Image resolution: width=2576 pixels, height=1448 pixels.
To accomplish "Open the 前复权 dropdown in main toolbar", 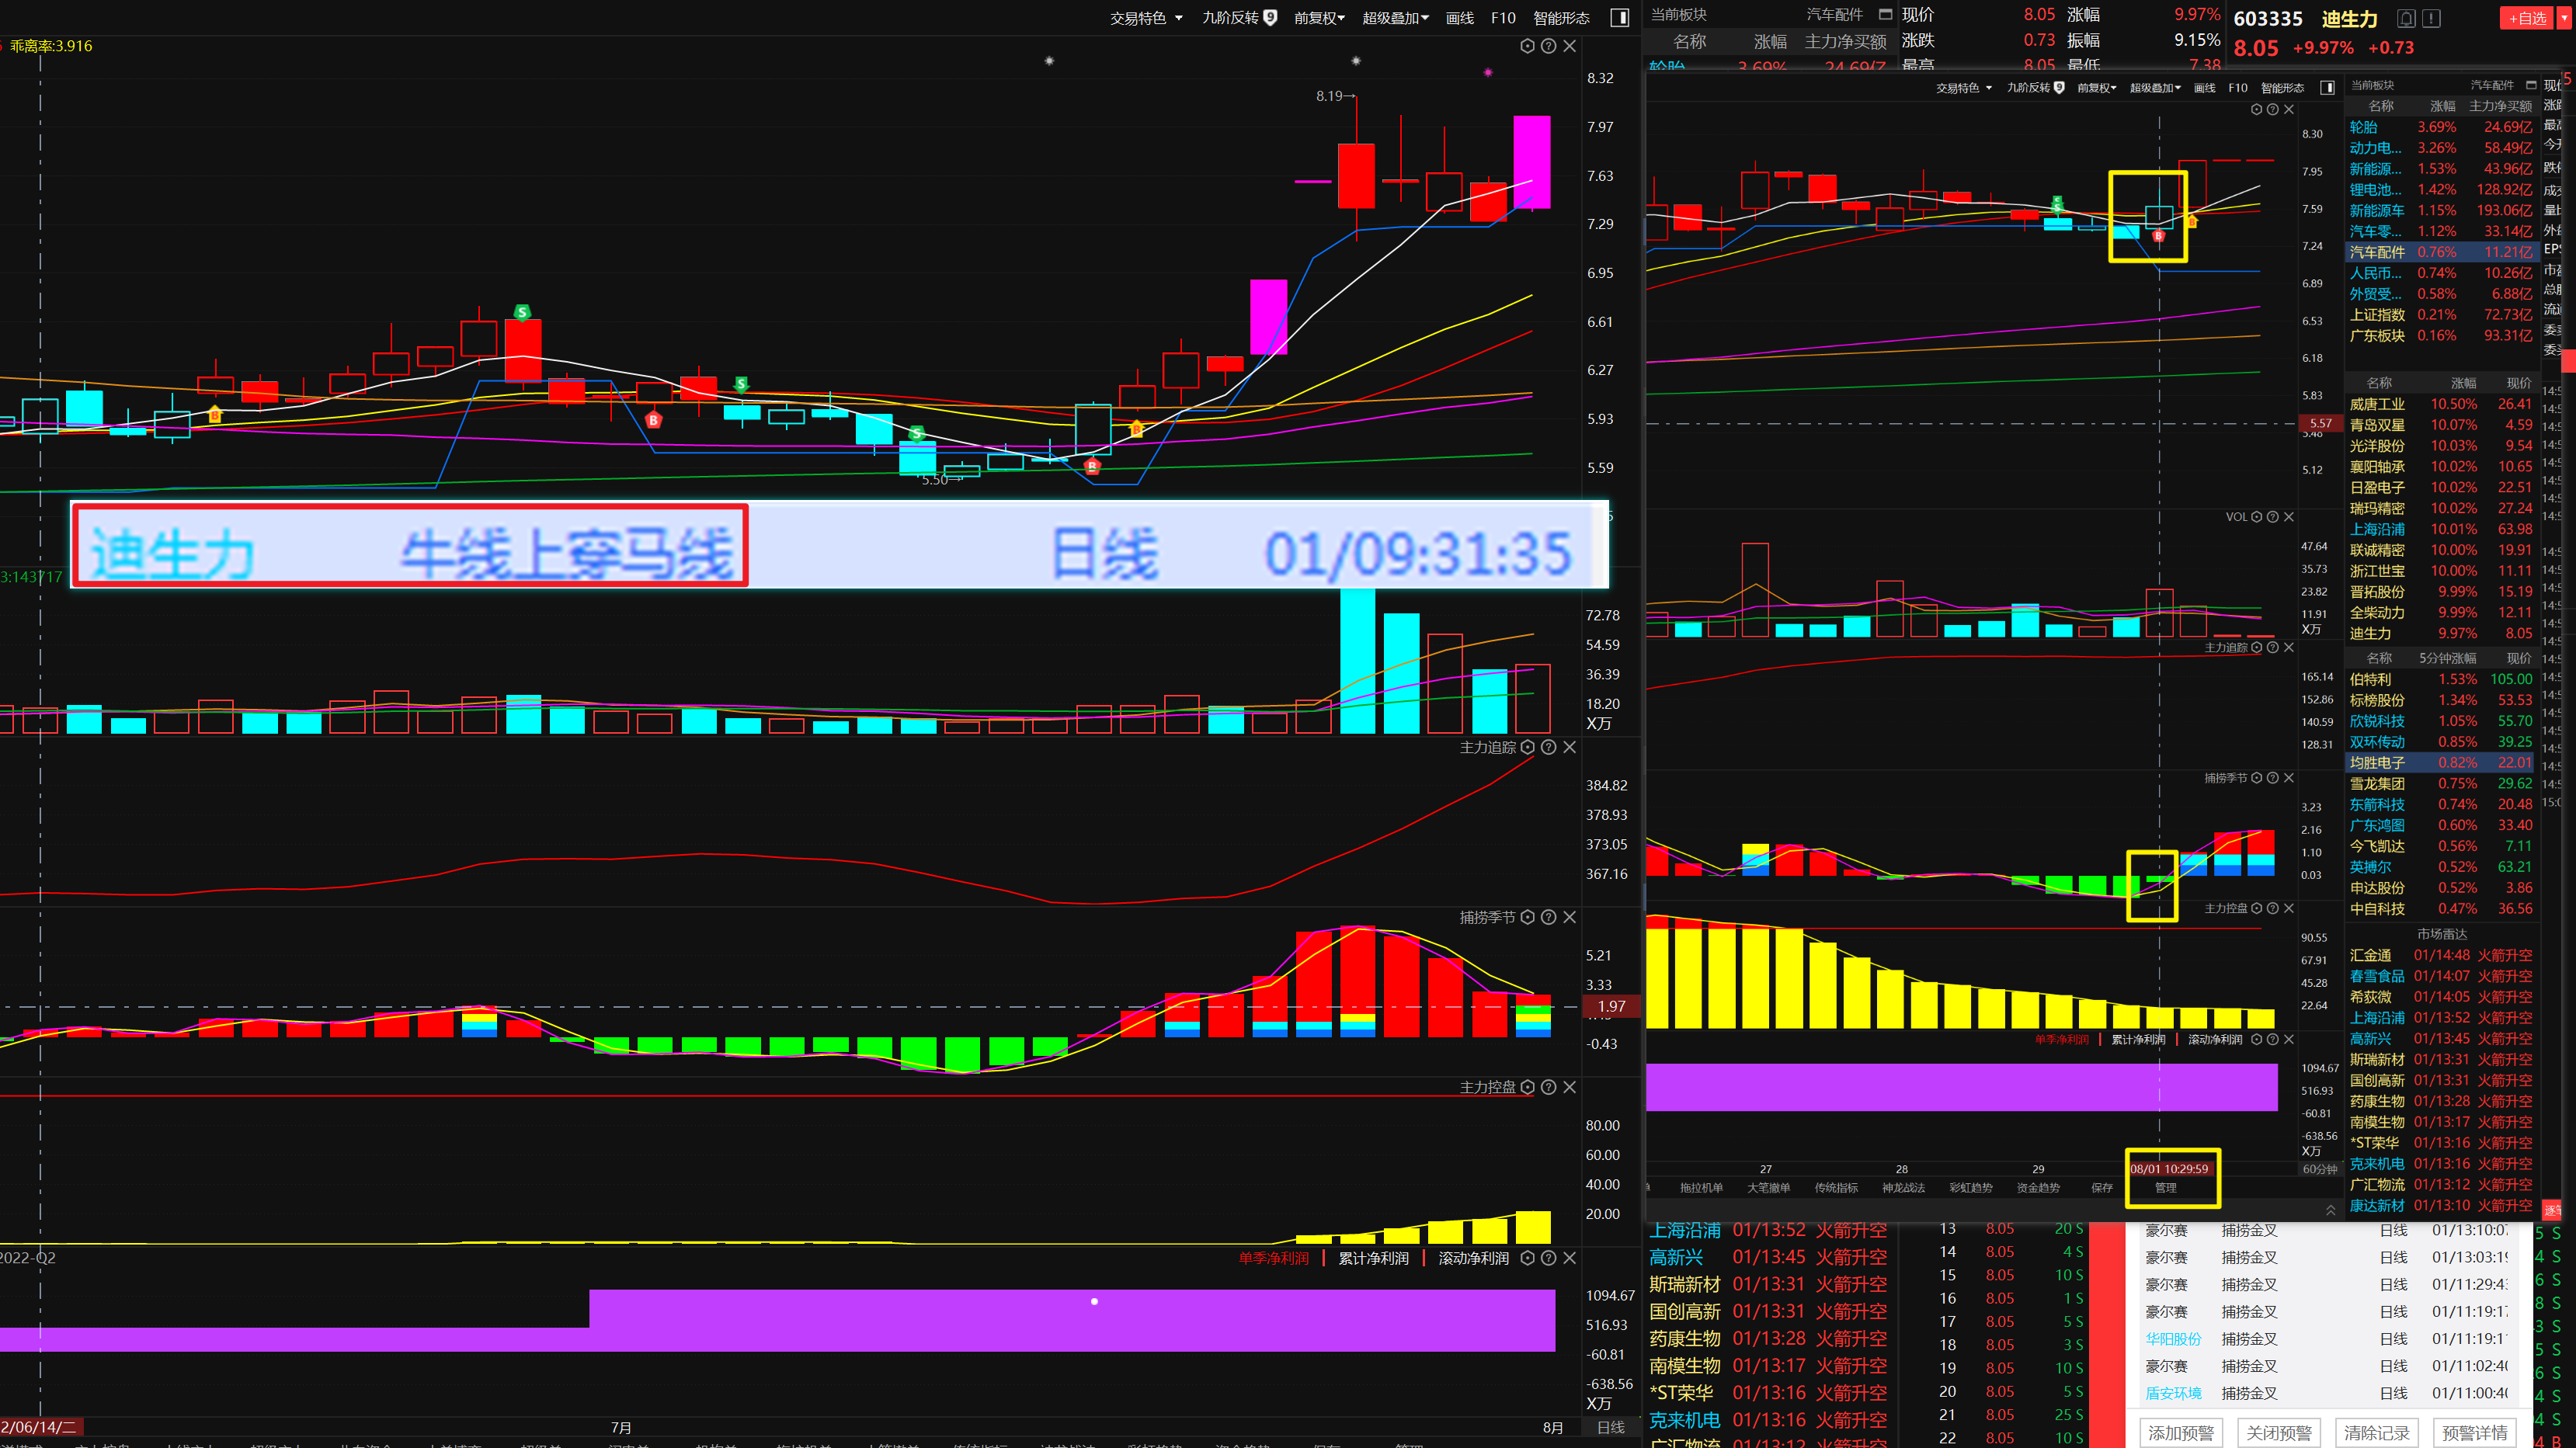I will 1319,18.
